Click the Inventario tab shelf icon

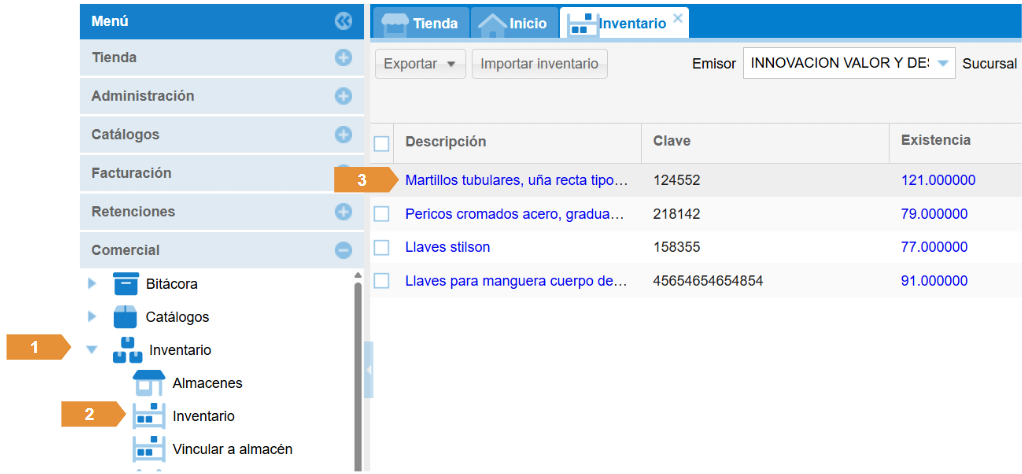pyautogui.click(x=581, y=23)
